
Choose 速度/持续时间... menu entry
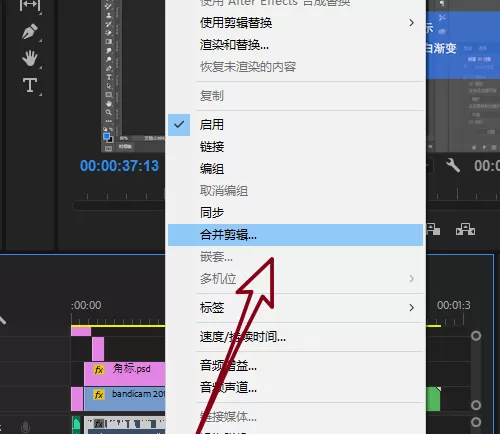(295, 337)
